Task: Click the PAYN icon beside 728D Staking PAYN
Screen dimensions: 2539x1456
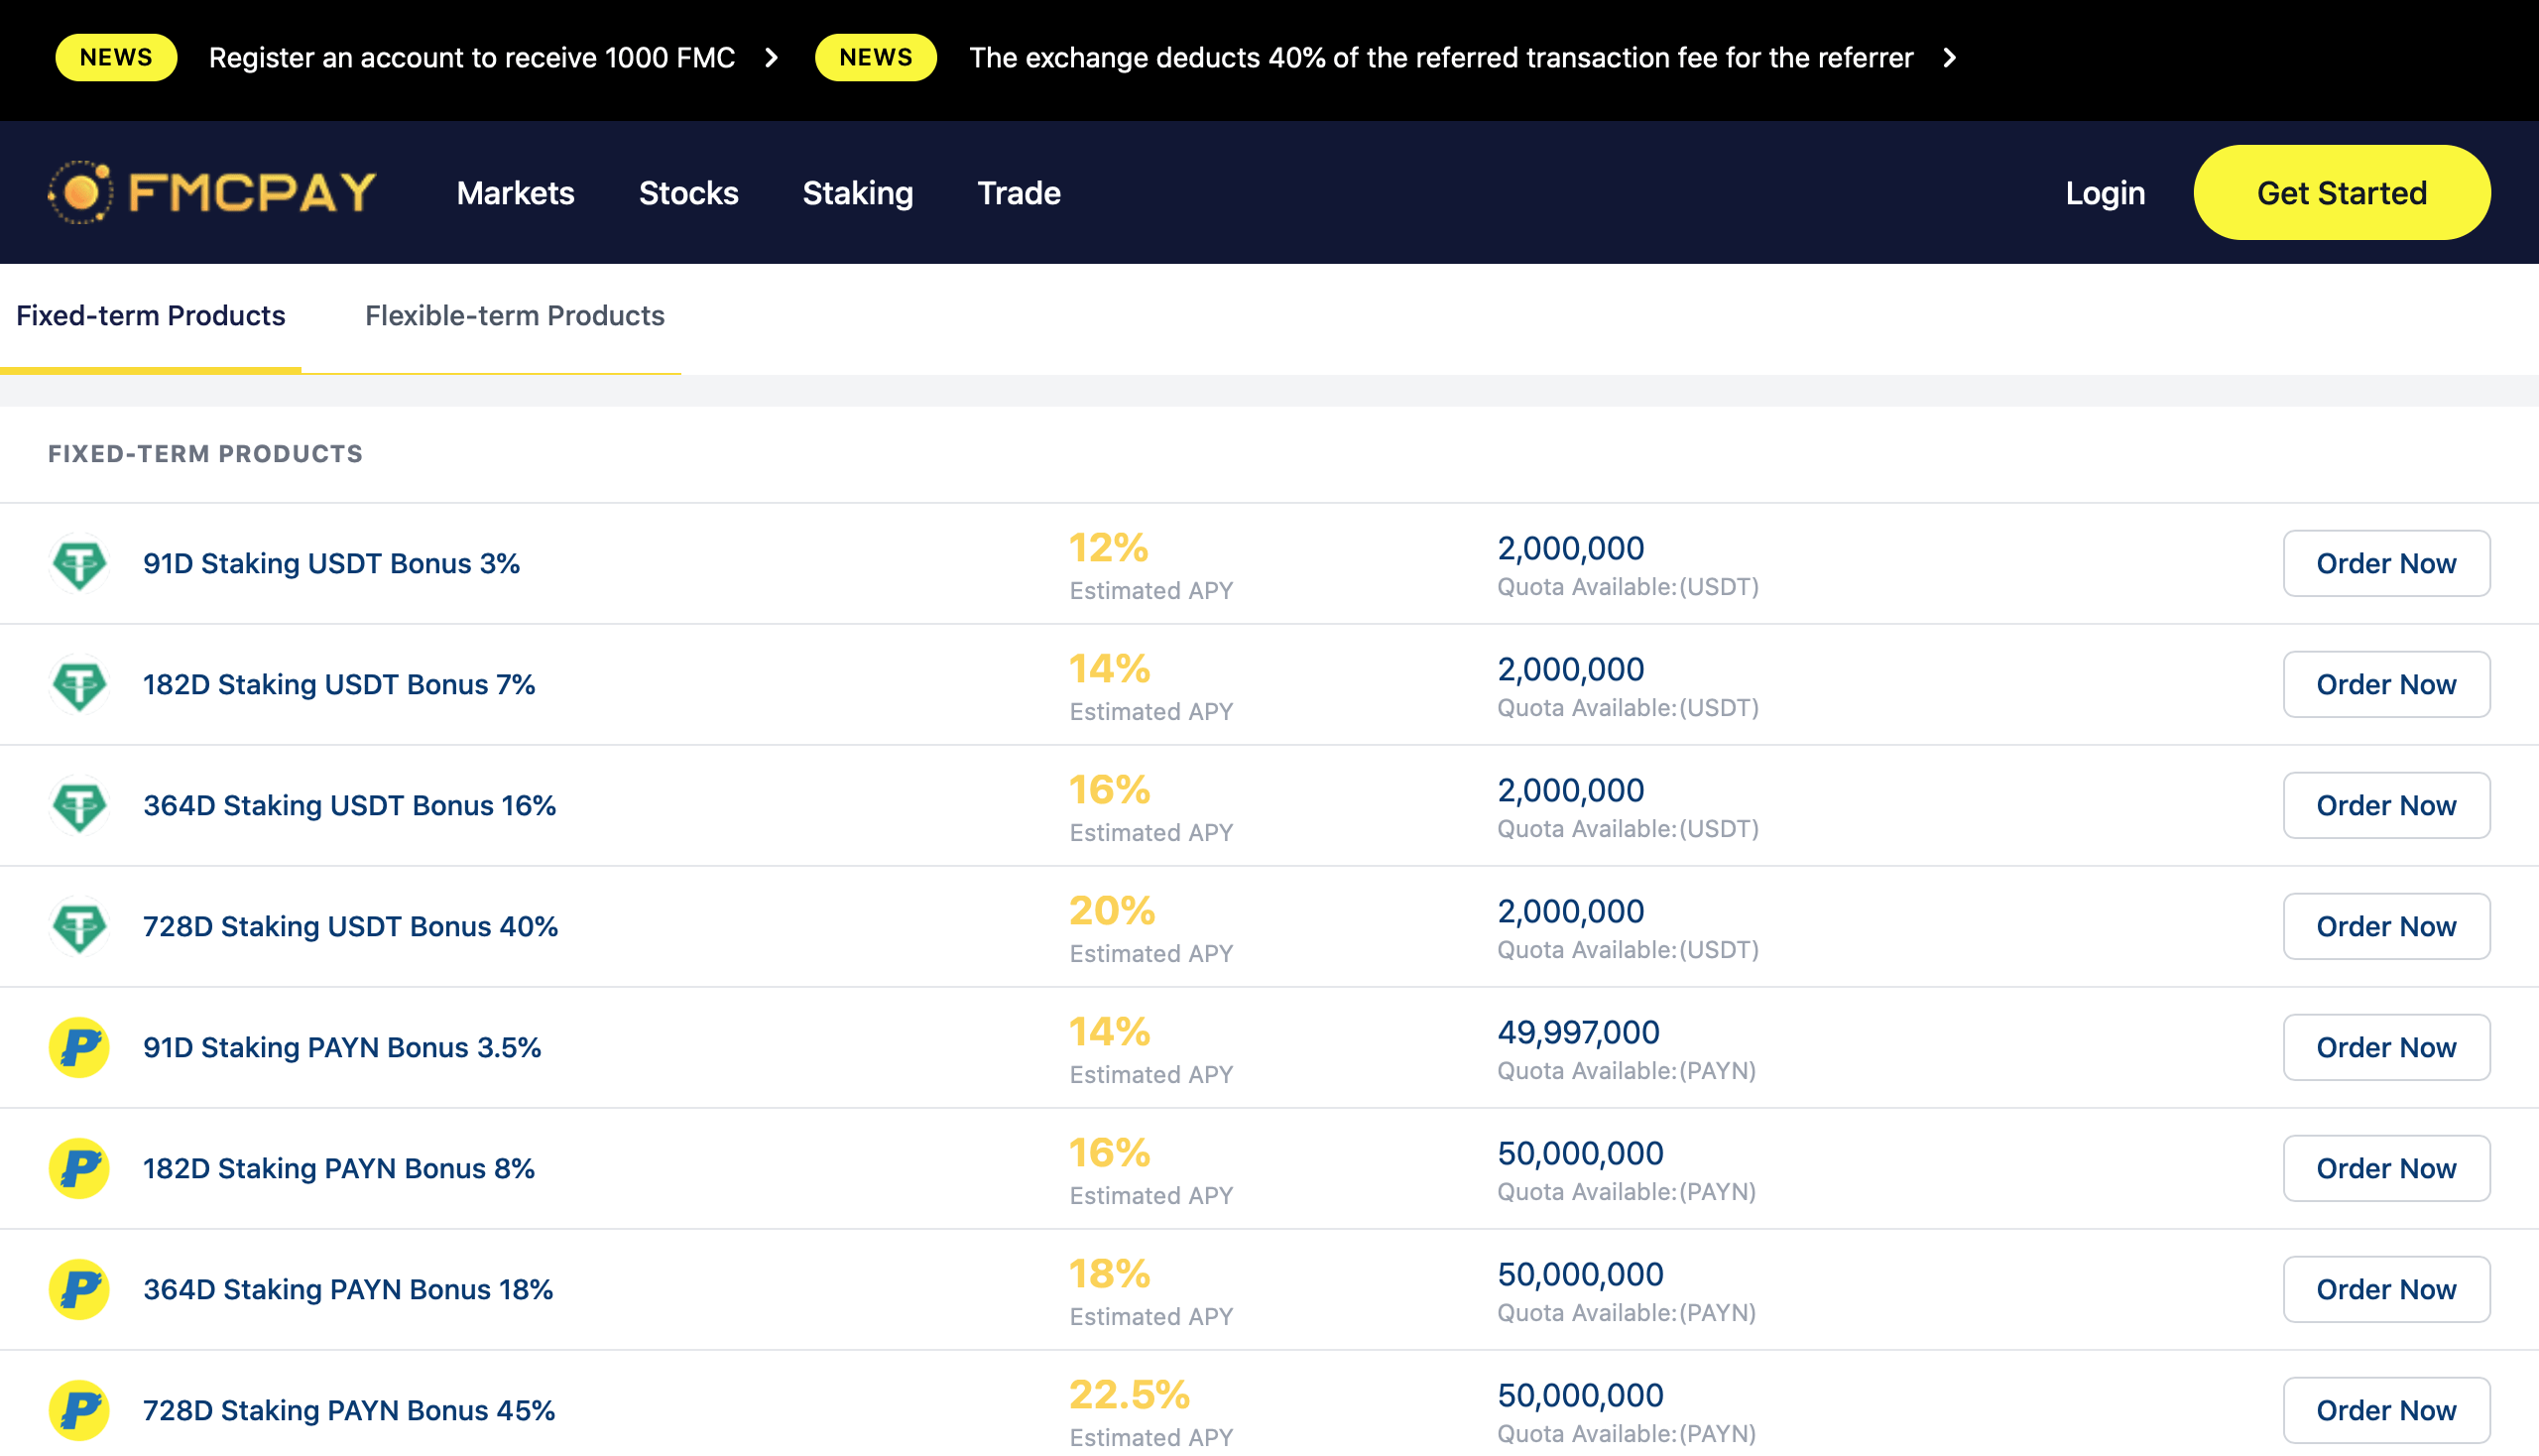Action: tap(79, 1410)
